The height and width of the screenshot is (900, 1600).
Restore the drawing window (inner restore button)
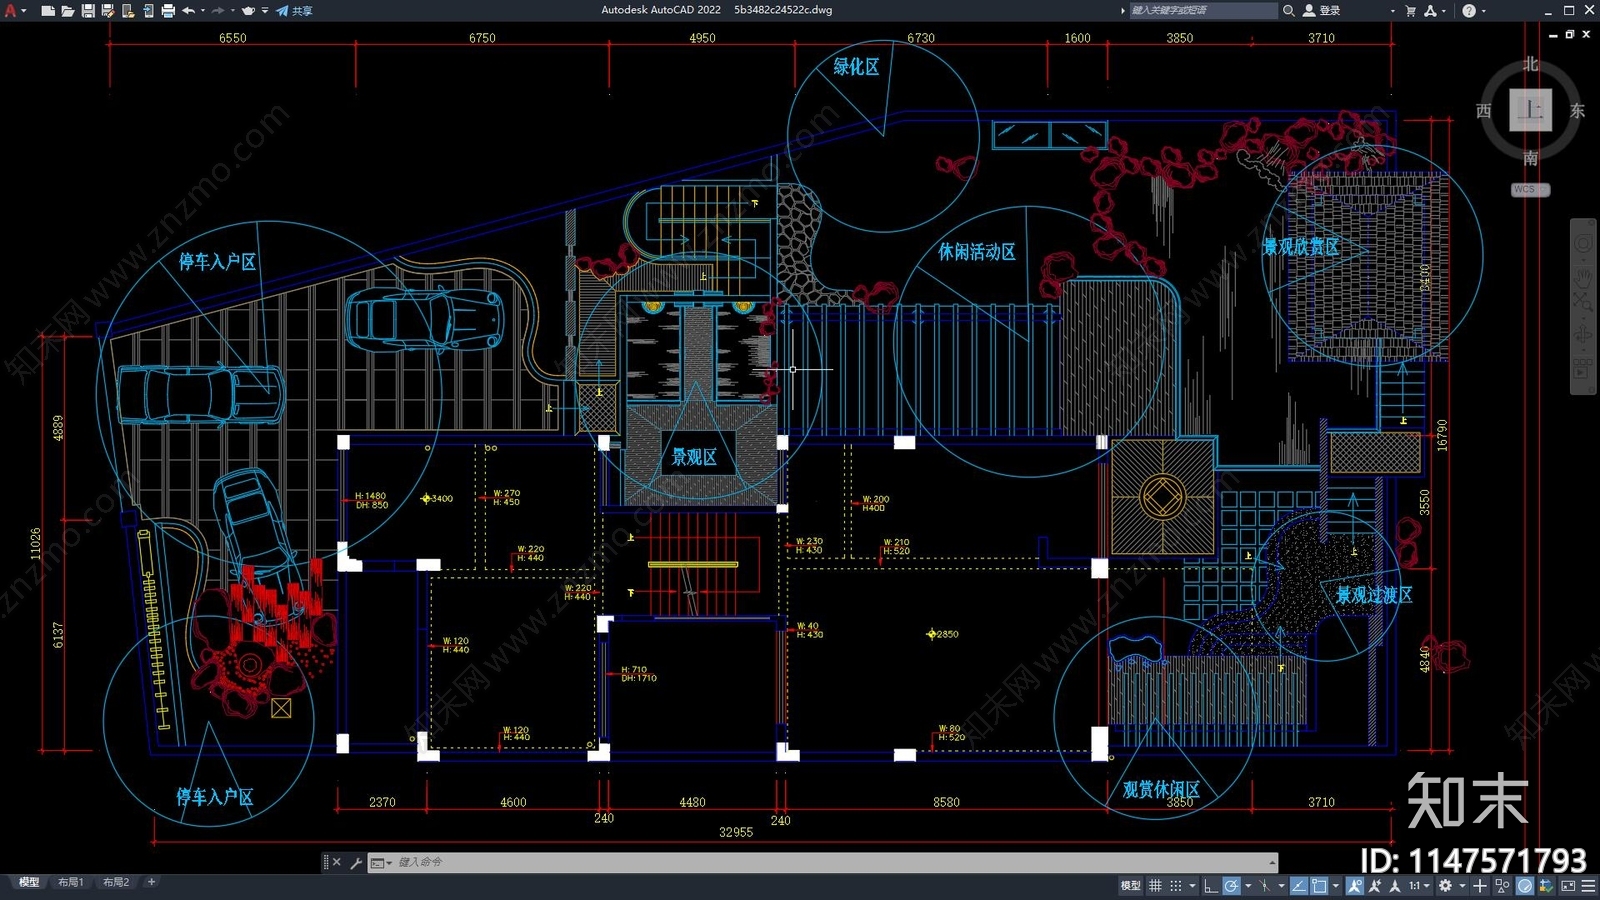coord(1570,35)
